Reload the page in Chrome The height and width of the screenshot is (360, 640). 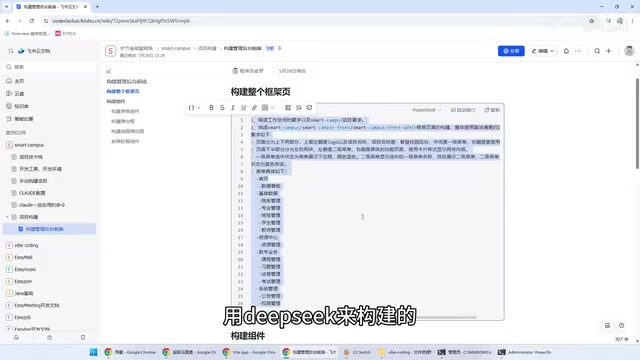(x=31, y=21)
